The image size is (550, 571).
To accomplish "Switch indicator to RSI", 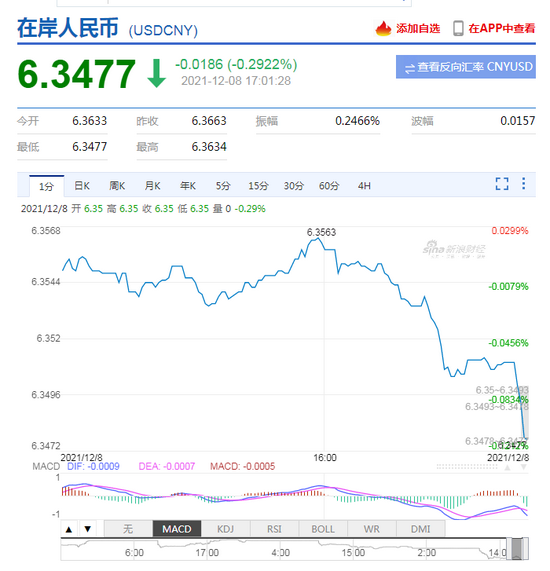I will 274,529.
